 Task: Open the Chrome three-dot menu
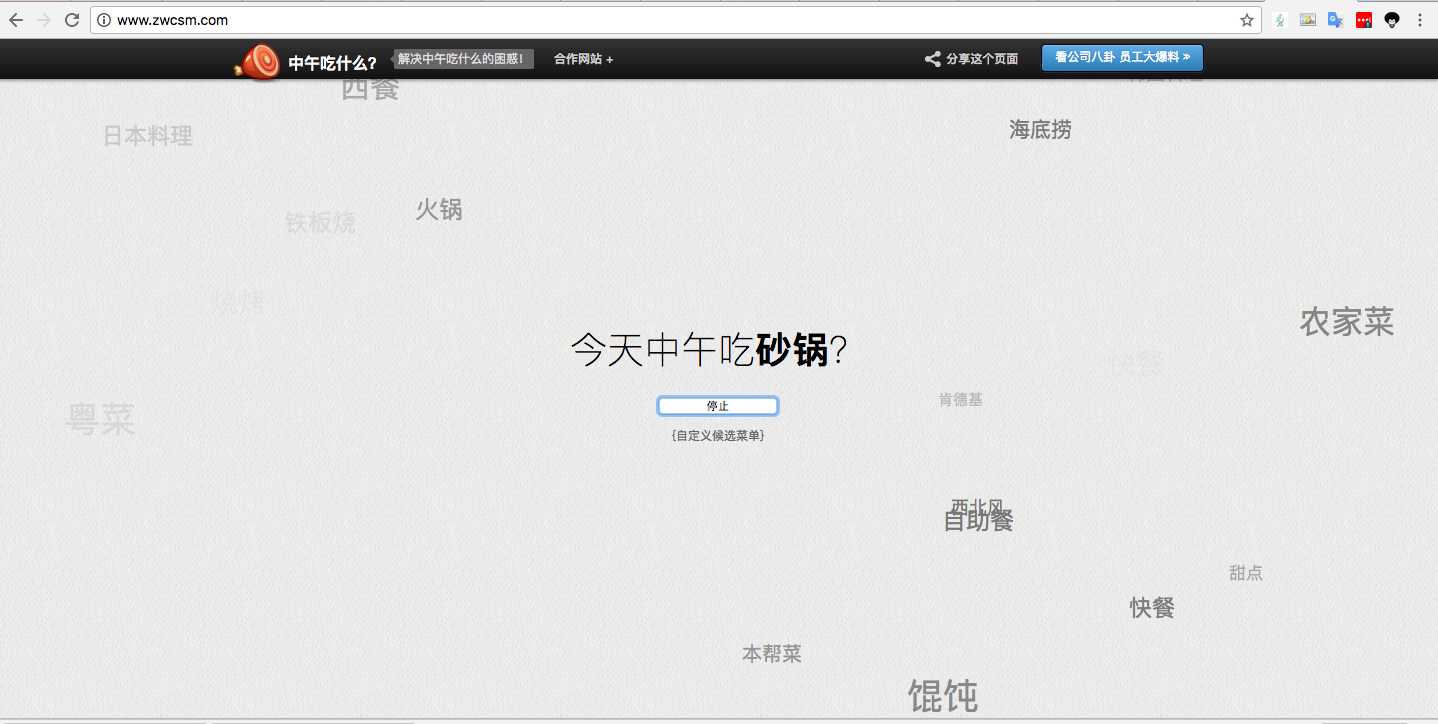[x=1419, y=20]
